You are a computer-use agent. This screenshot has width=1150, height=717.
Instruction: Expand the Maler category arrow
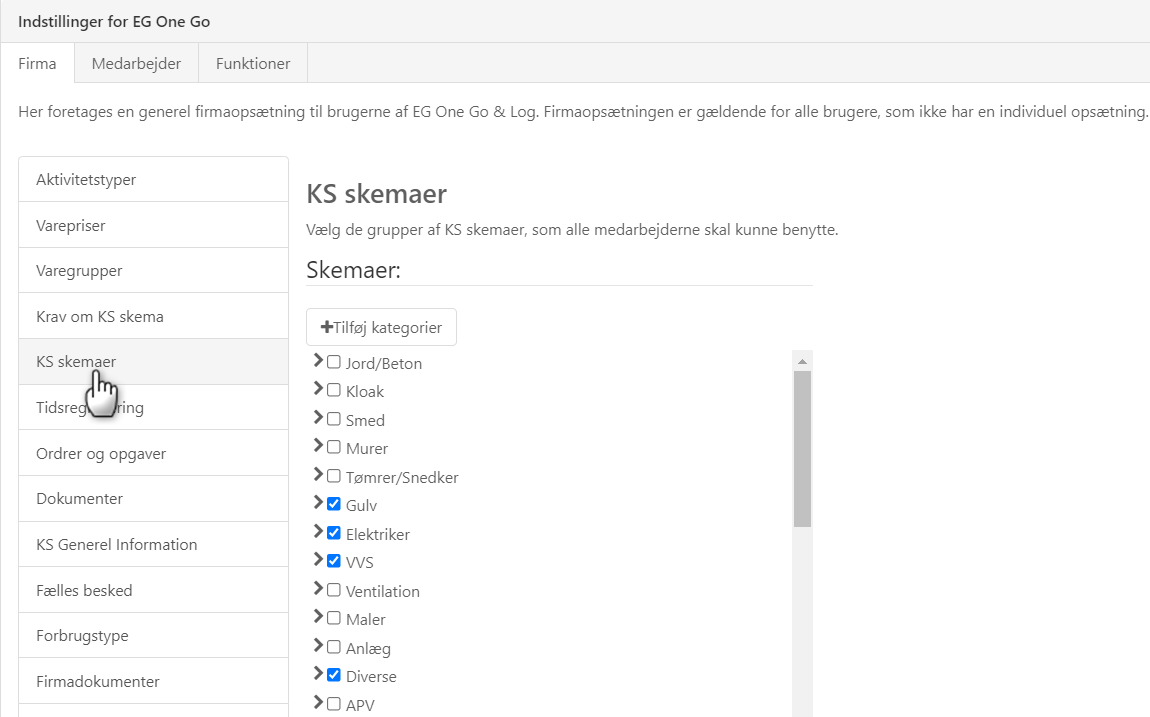click(319, 617)
